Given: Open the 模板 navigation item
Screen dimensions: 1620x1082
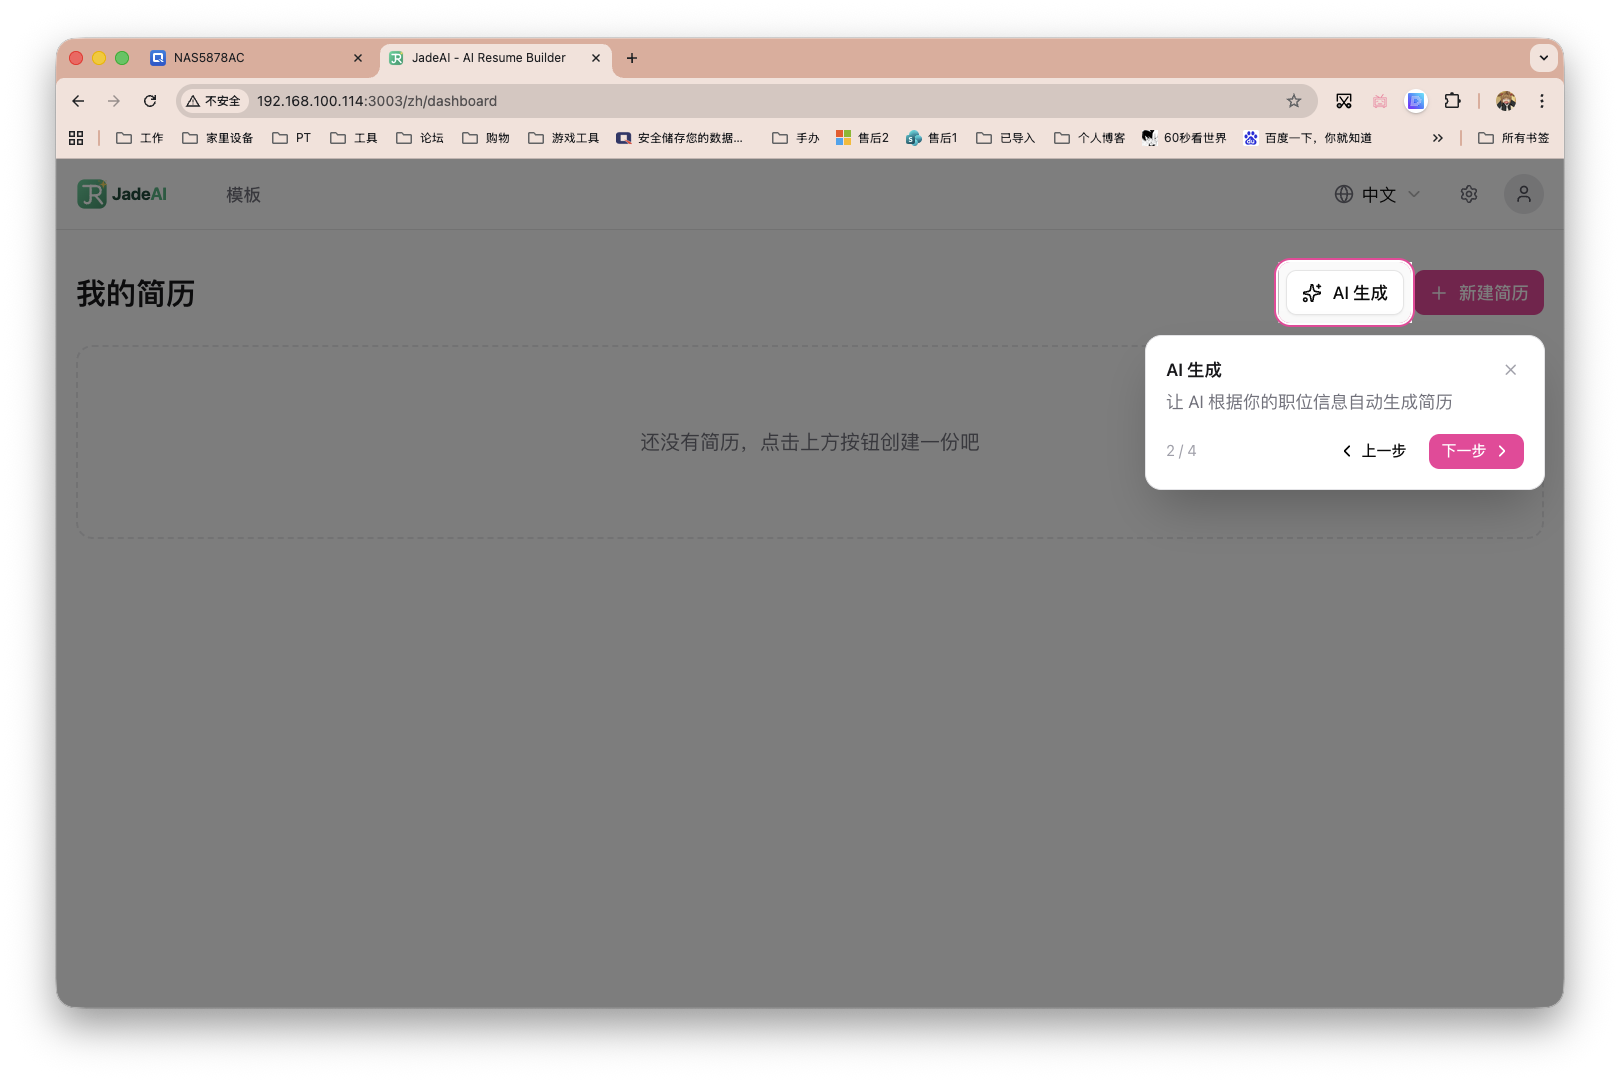Looking at the screenshot, I should click(242, 194).
